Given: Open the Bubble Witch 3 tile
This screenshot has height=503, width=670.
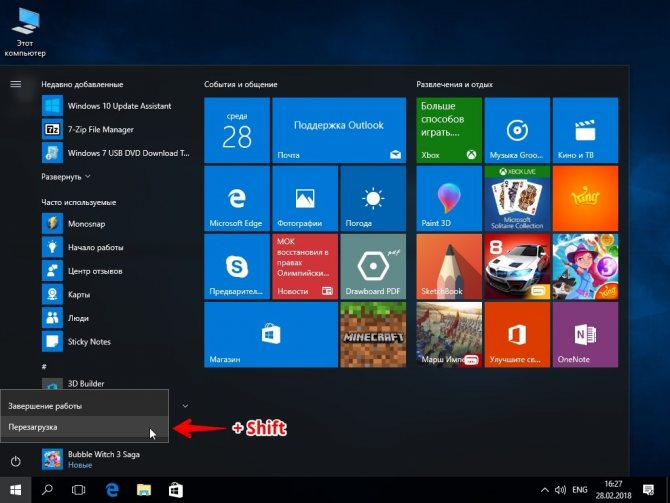Looking at the screenshot, I should click(x=585, y=266).
